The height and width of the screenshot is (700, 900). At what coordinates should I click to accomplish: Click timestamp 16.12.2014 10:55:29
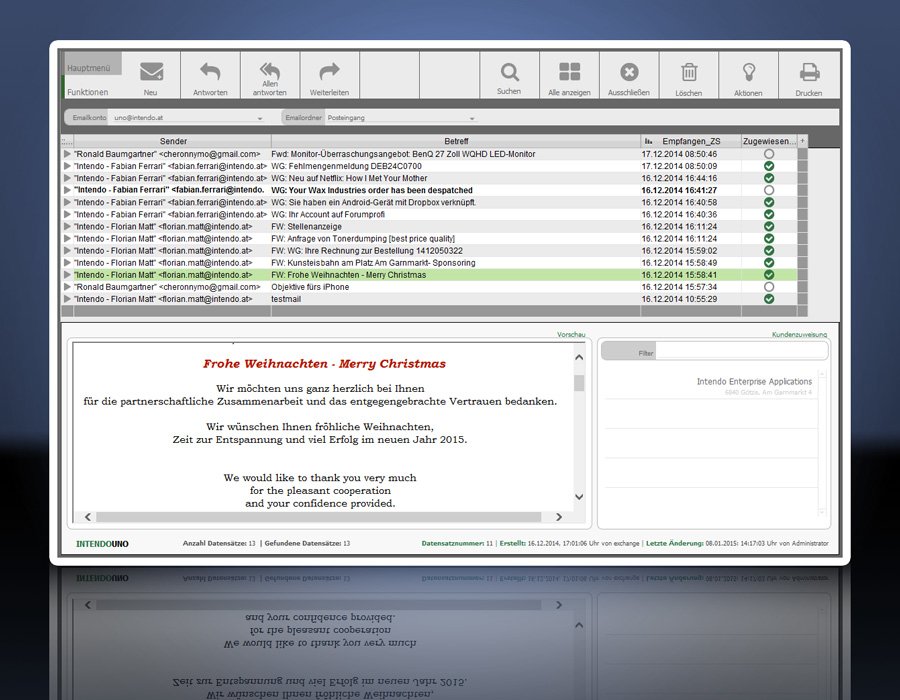(679, 298)
